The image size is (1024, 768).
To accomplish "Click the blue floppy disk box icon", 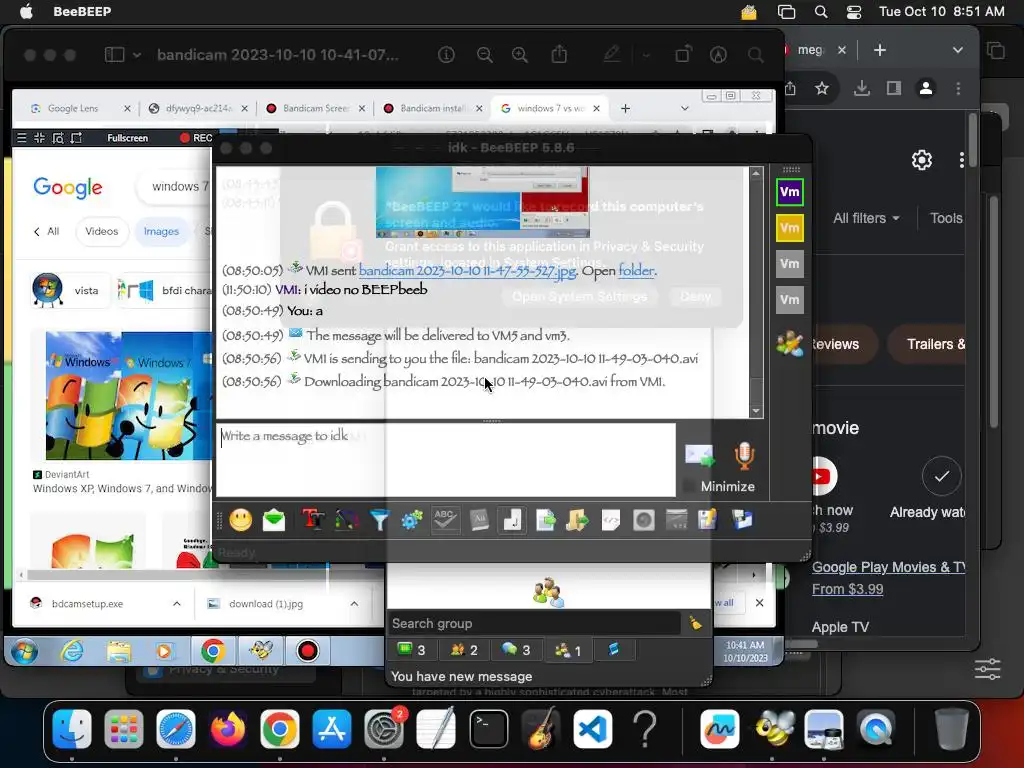I will click(x=743, y=520).
